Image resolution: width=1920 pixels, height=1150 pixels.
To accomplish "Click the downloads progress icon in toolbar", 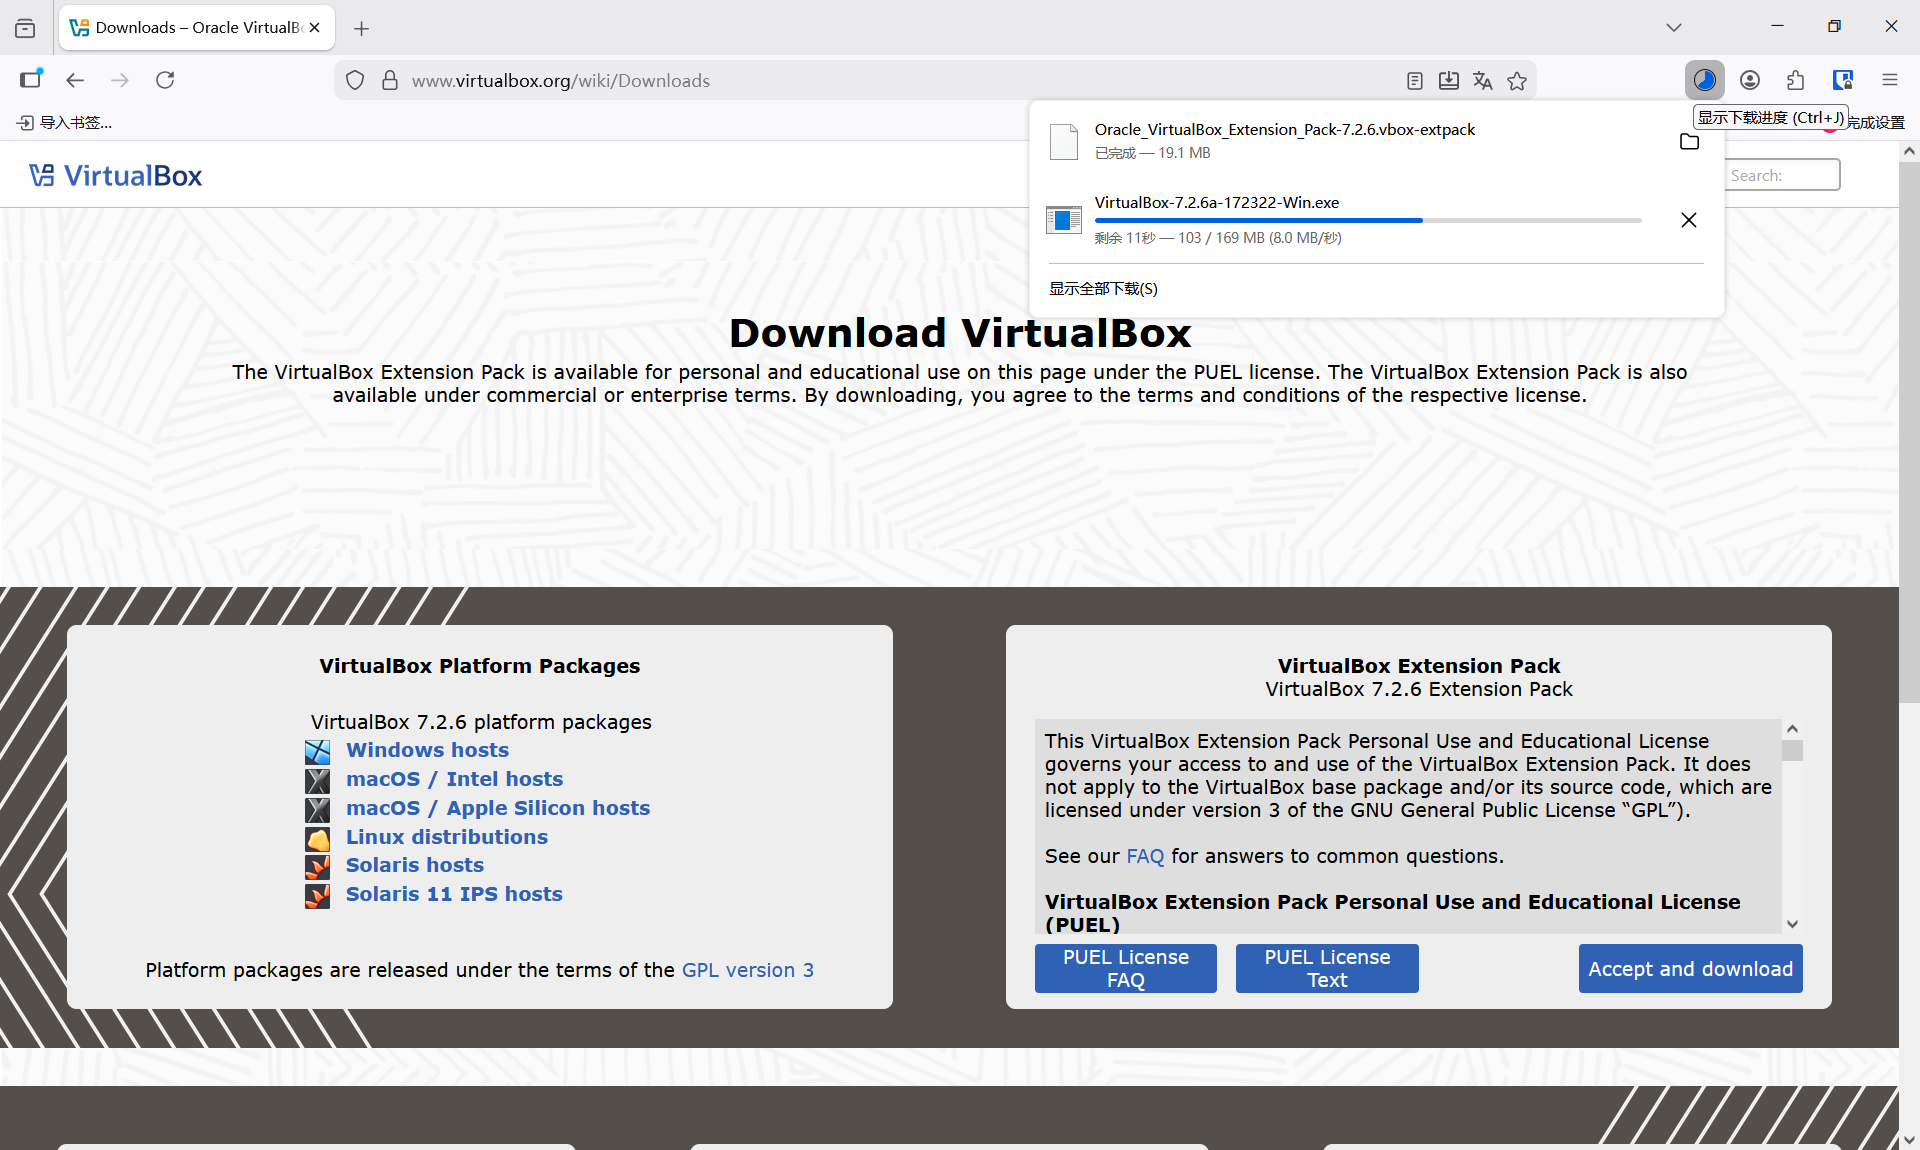I will click(1705, 80).
